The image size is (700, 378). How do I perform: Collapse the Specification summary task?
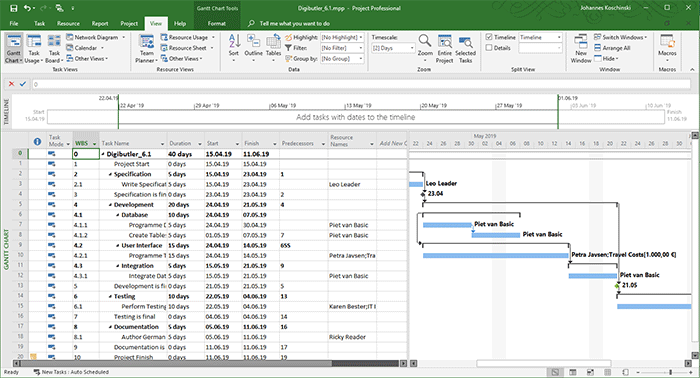[110, 174]
